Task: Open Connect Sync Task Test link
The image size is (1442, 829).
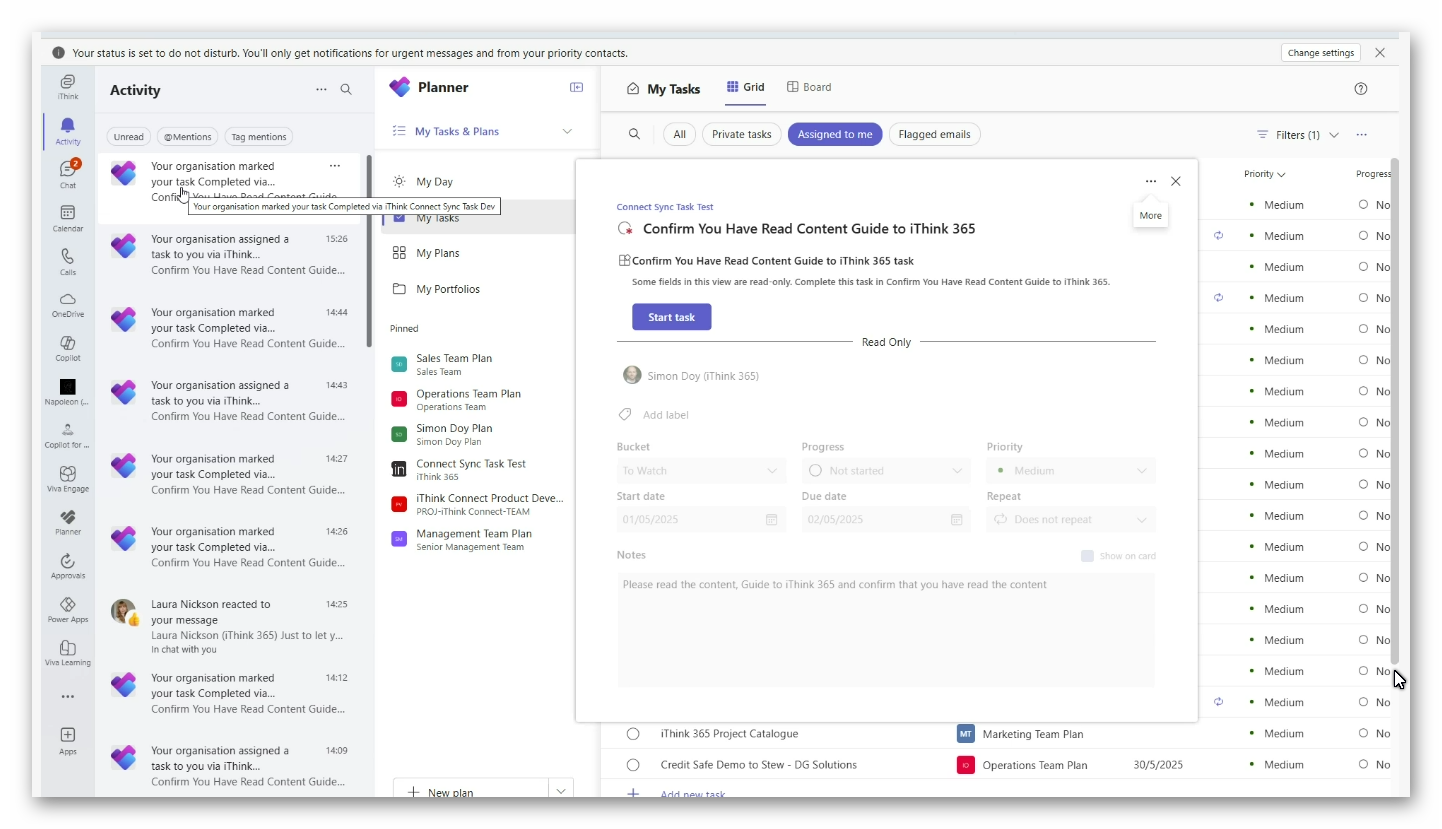Action: (x=665, y=207)
